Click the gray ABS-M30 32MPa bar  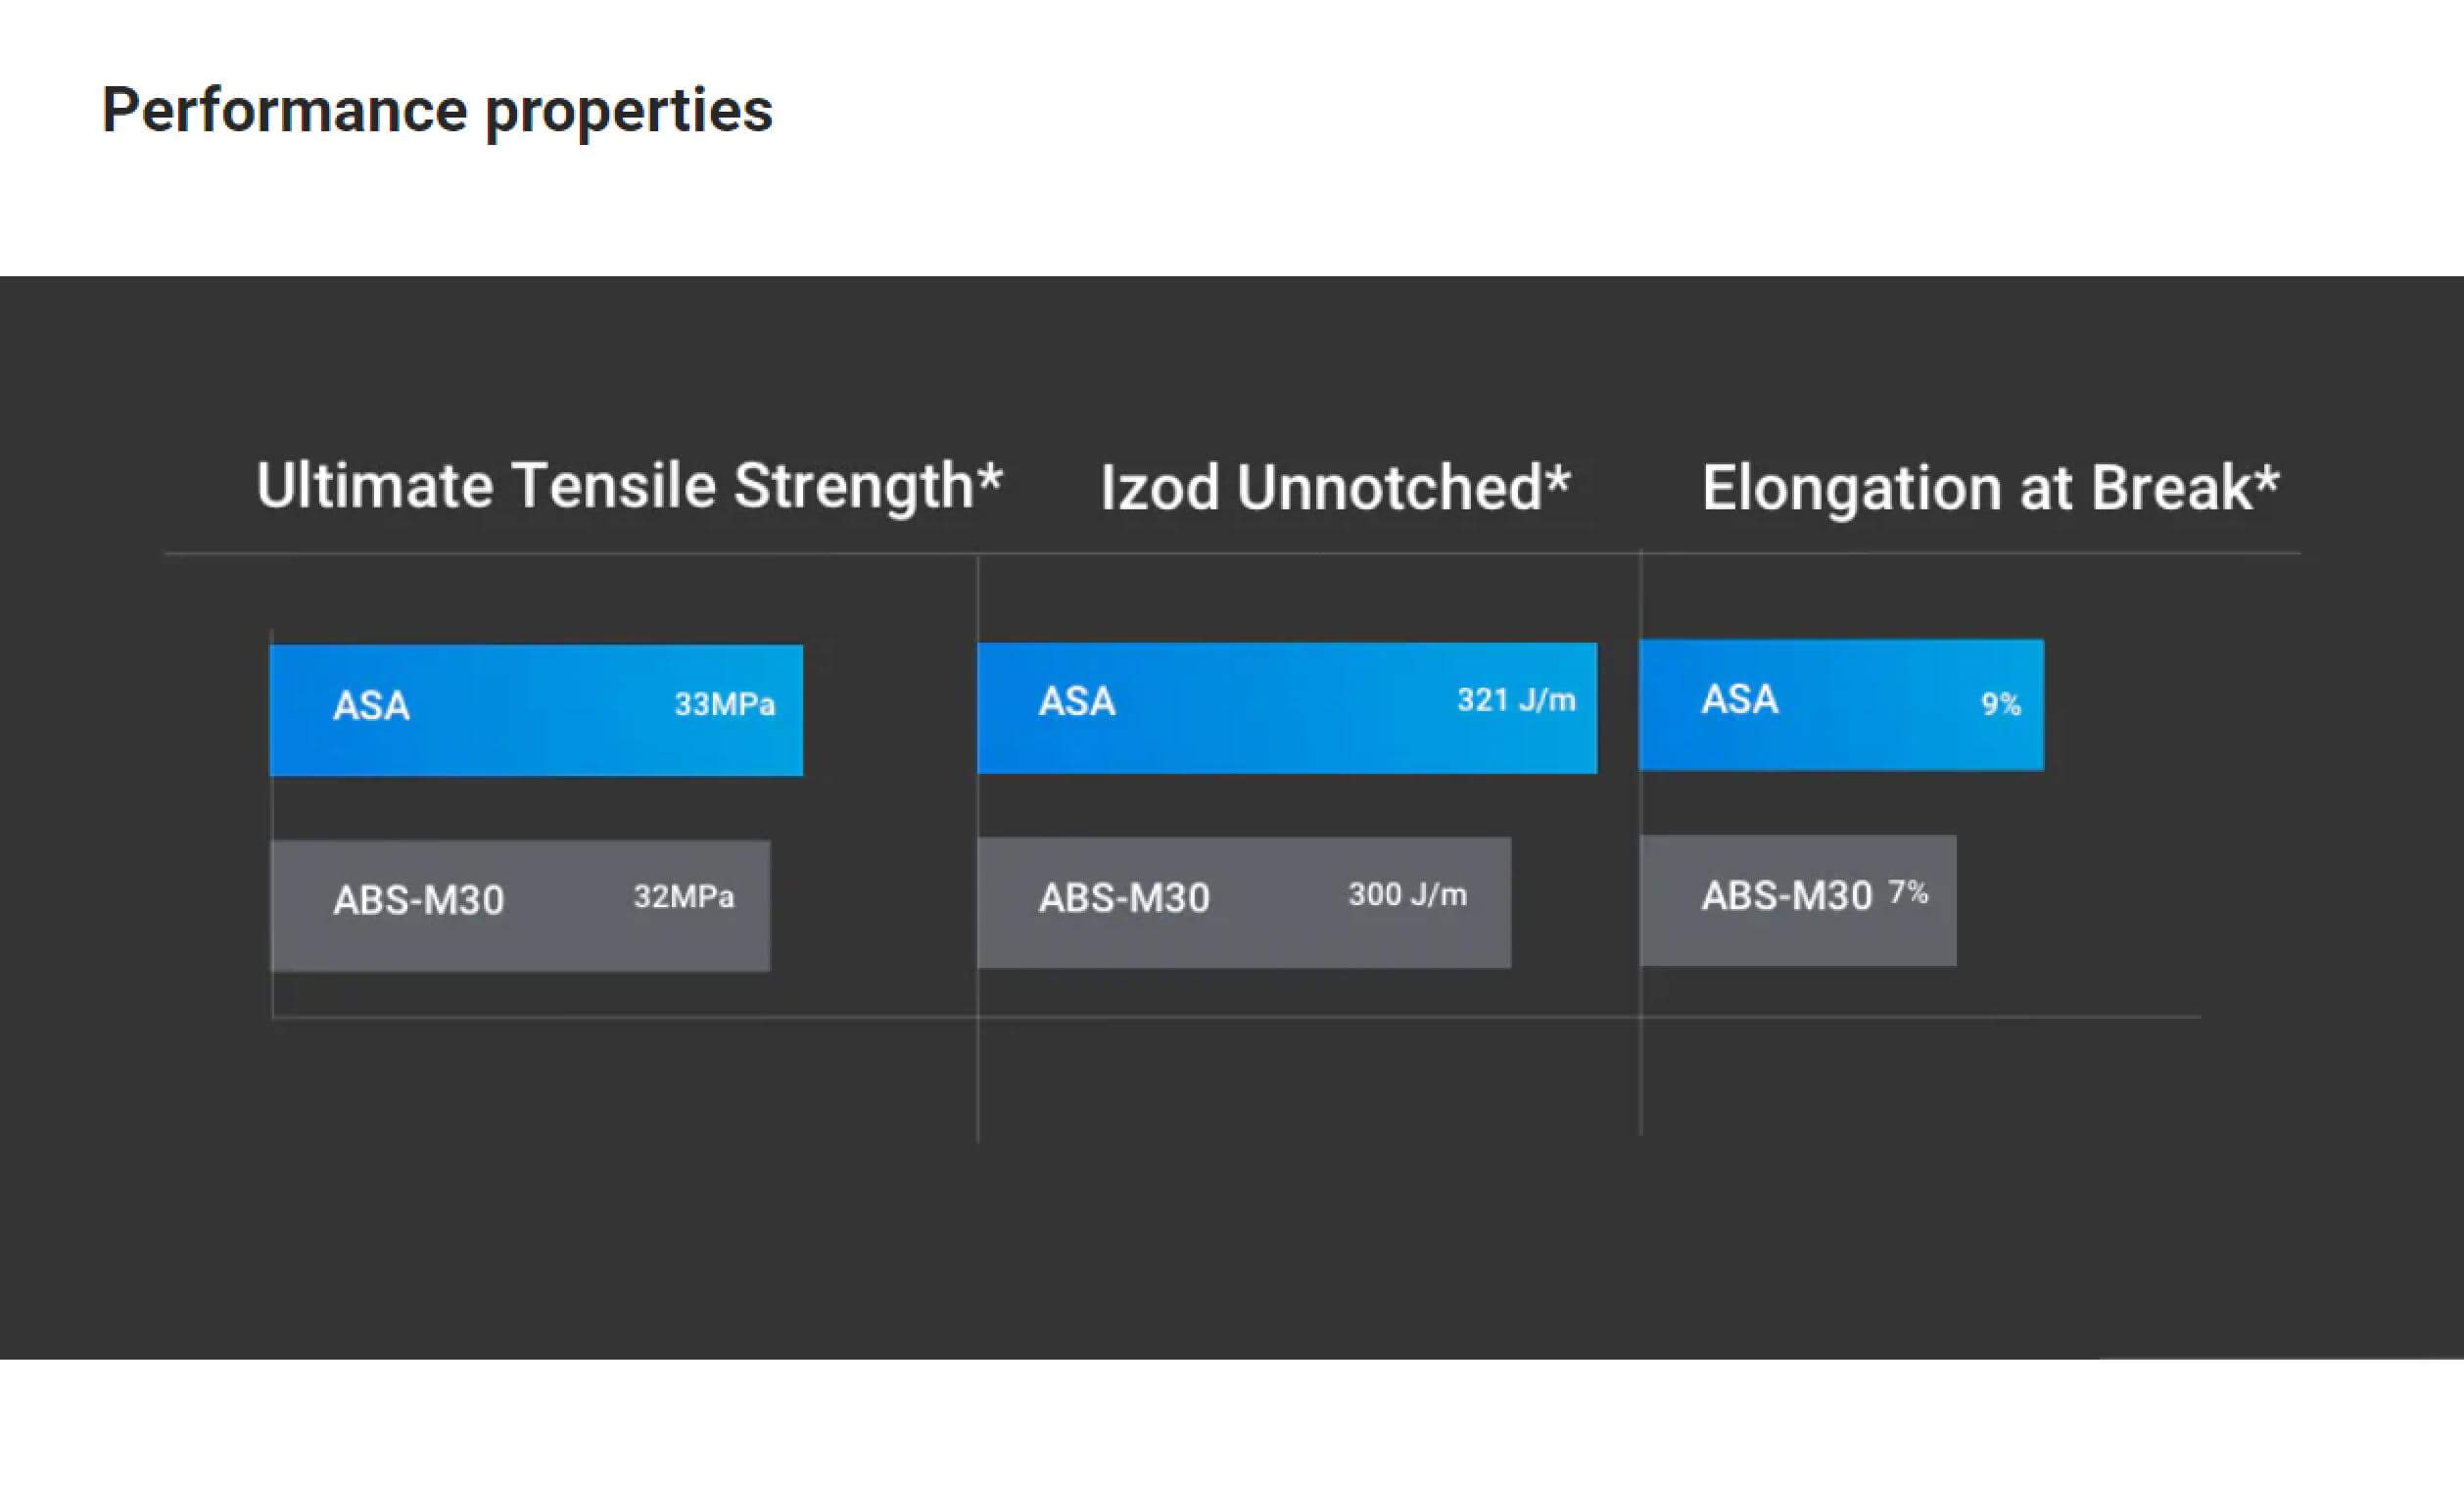[520, 905]
